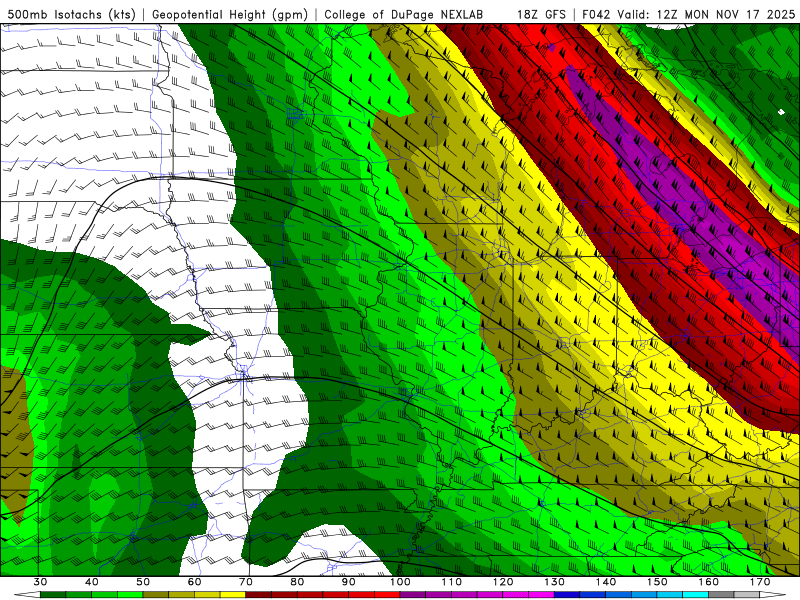Screen dimensions: 800x600
Task: Click the "80" colorbar scale label
Action: click(x=297, y=582)
